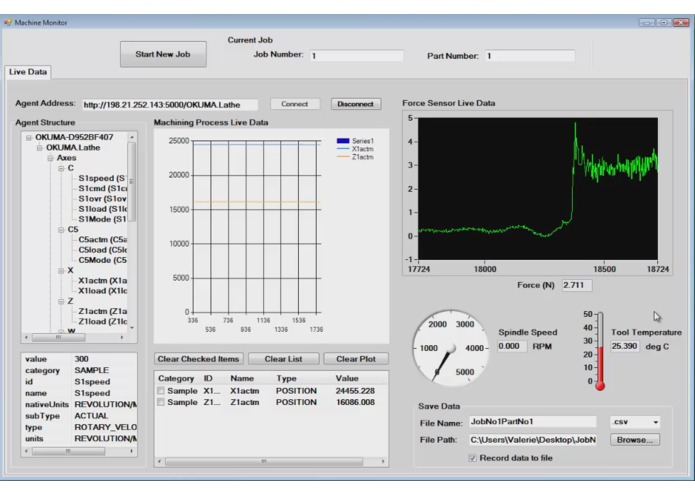Click the value 16086.008 in sample list
Screen dimensions: 695x494
tap(355, 402)
